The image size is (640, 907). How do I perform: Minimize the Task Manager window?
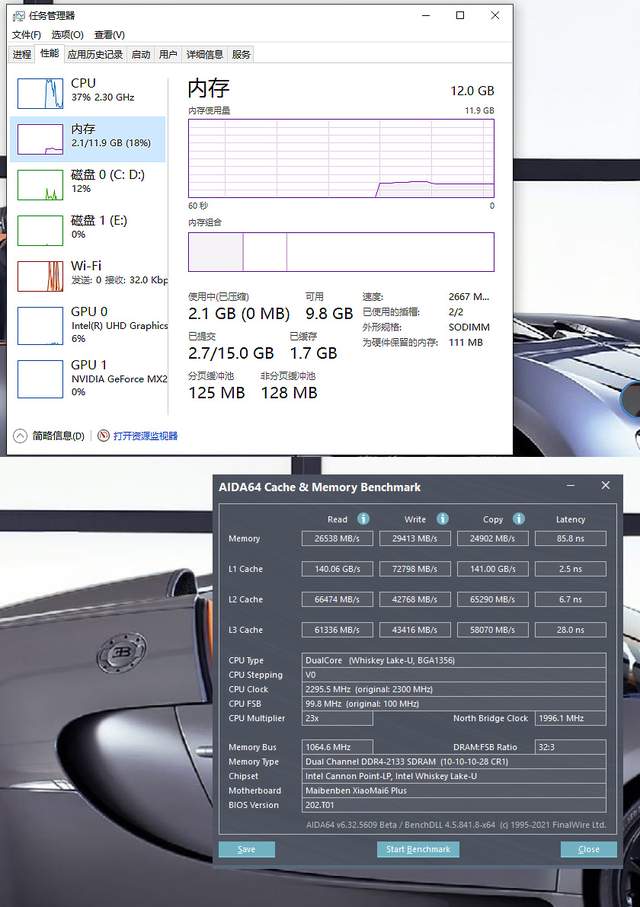tap(426, 16)
